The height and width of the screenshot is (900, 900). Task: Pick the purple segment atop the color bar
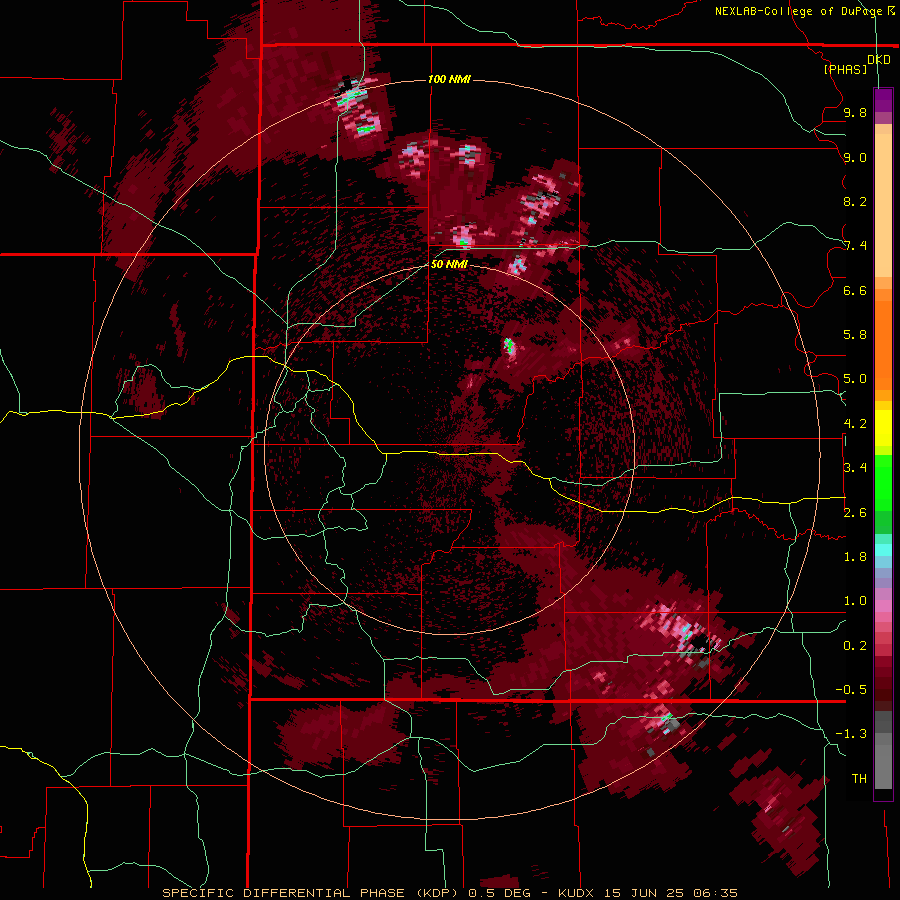tap(883, 100)
